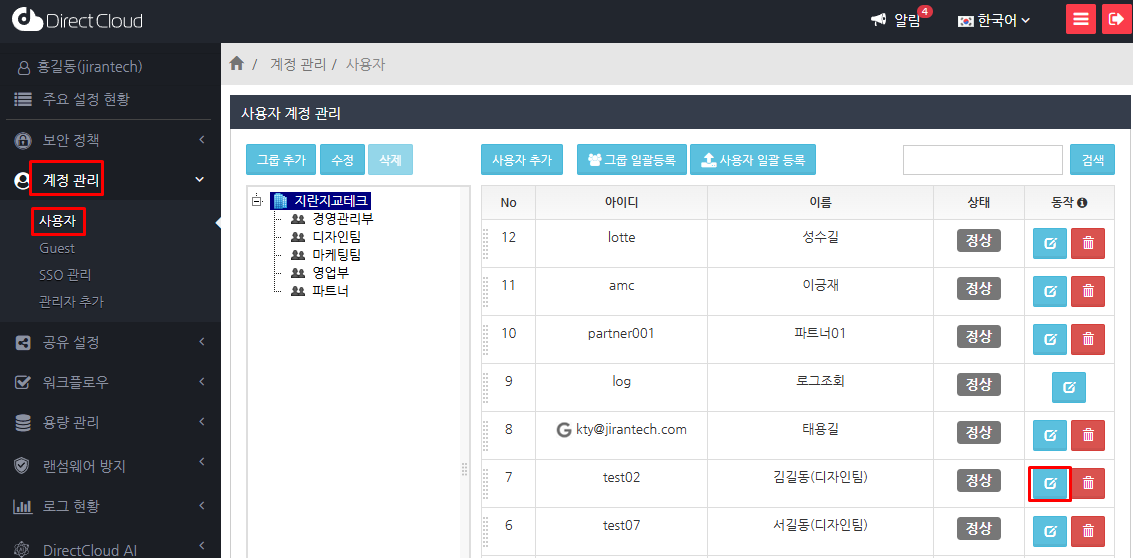Click the edit icon for user test02

tap(1050, 484)
